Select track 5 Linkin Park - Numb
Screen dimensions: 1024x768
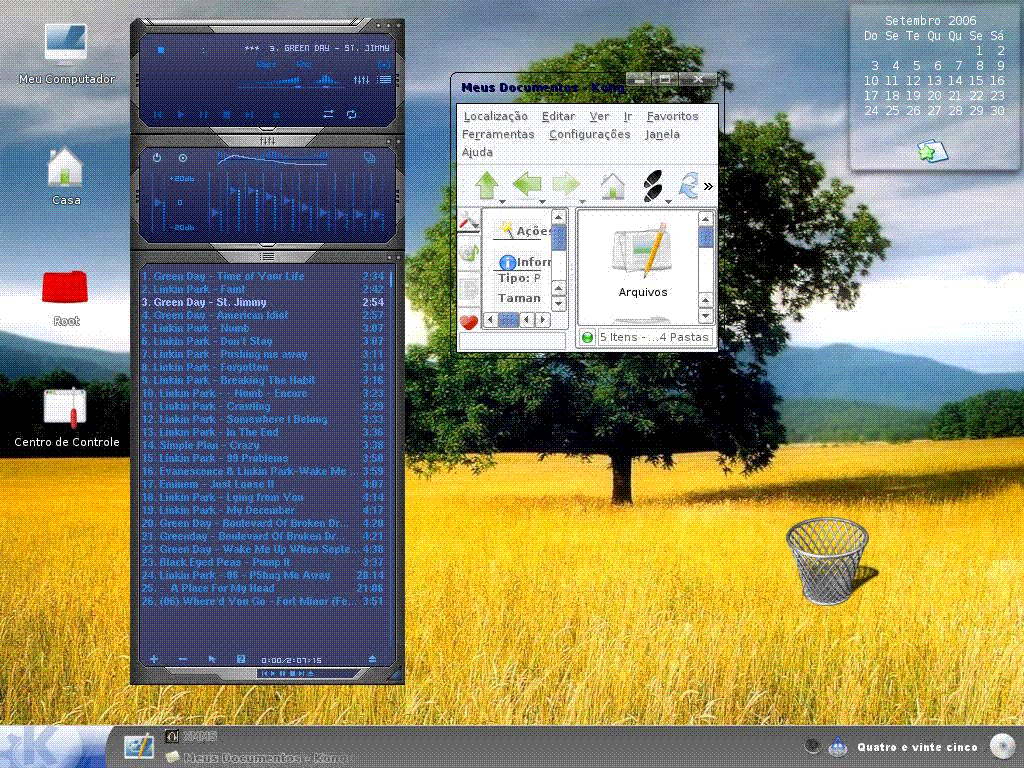point(263,328)
